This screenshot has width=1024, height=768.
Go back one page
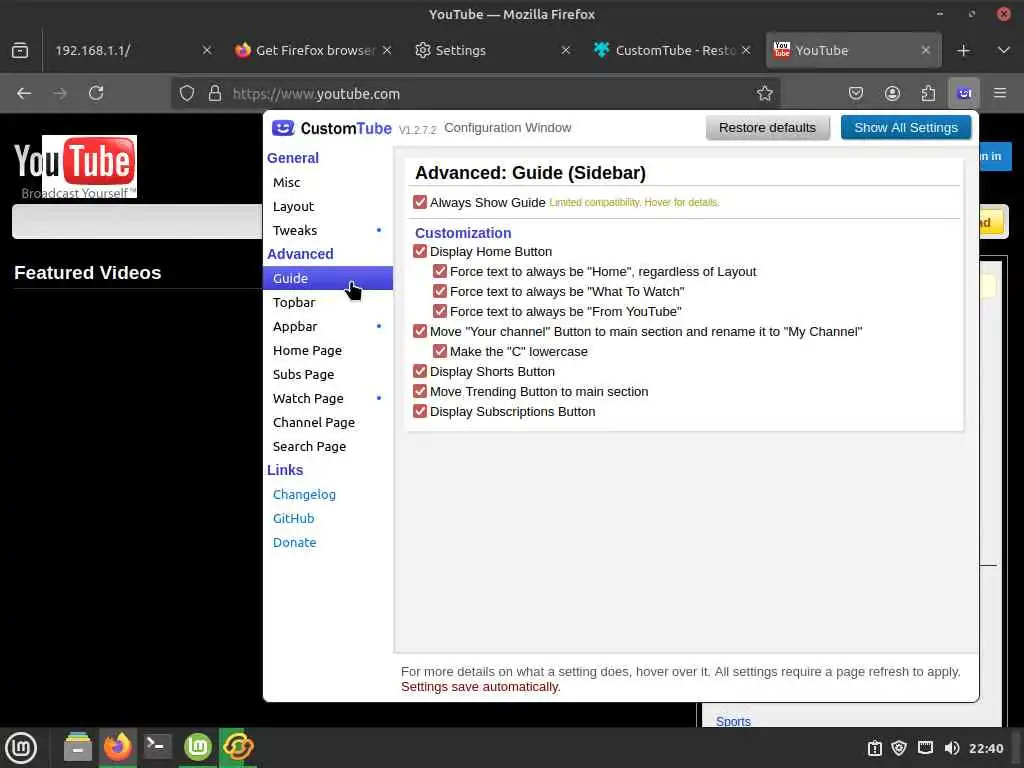point(24,93)
